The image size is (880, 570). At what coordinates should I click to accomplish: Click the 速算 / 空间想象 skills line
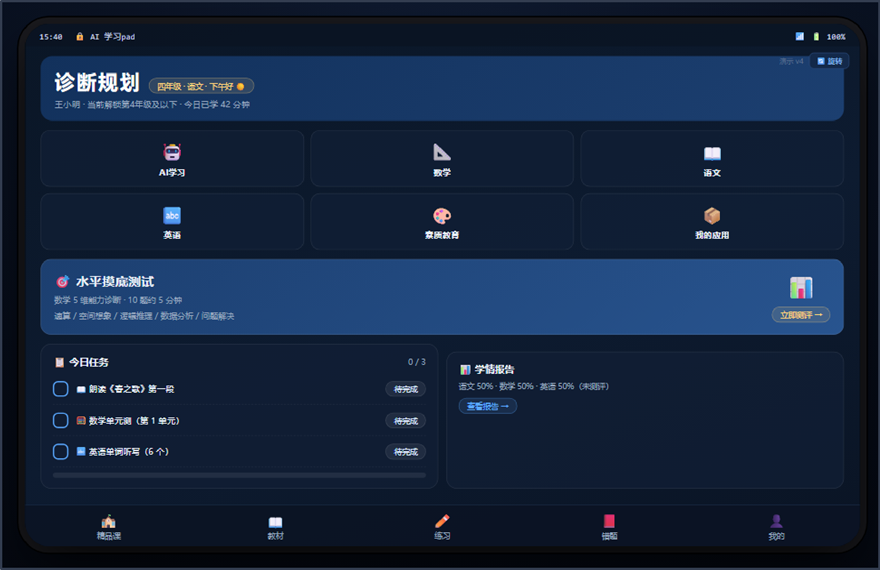coord(144,316)
